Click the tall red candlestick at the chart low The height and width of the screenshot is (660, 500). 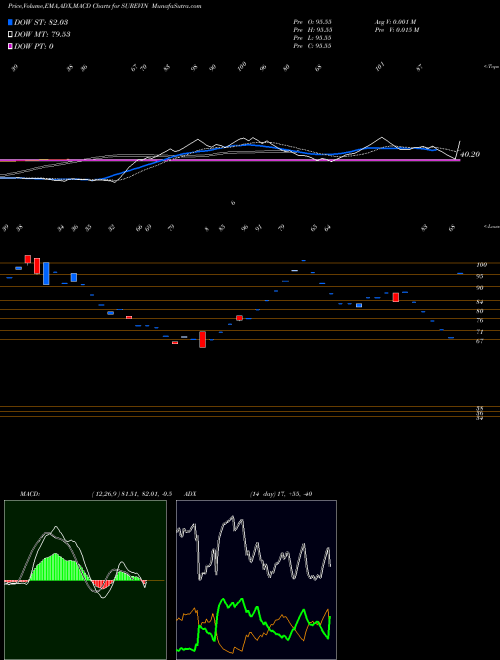coord(202,339)
